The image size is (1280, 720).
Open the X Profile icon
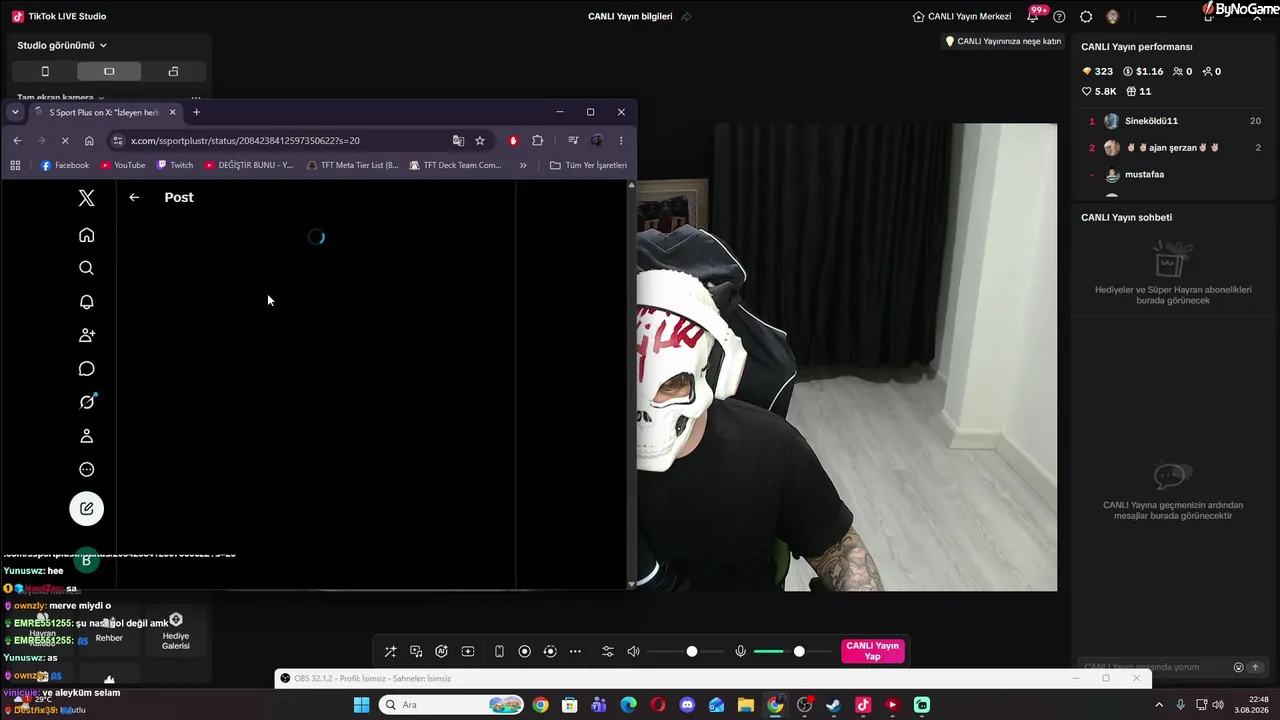[x=87, y=436]
